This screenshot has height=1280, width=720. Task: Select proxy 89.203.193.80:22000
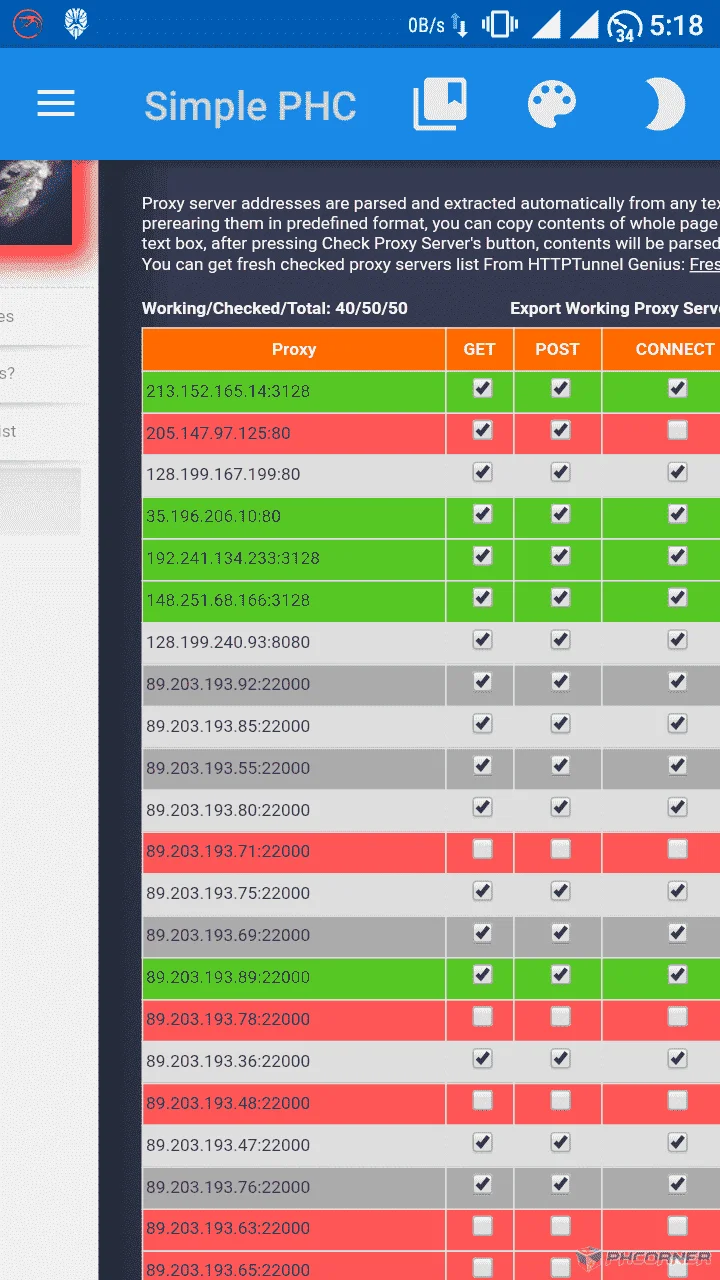tap(228, 811)
